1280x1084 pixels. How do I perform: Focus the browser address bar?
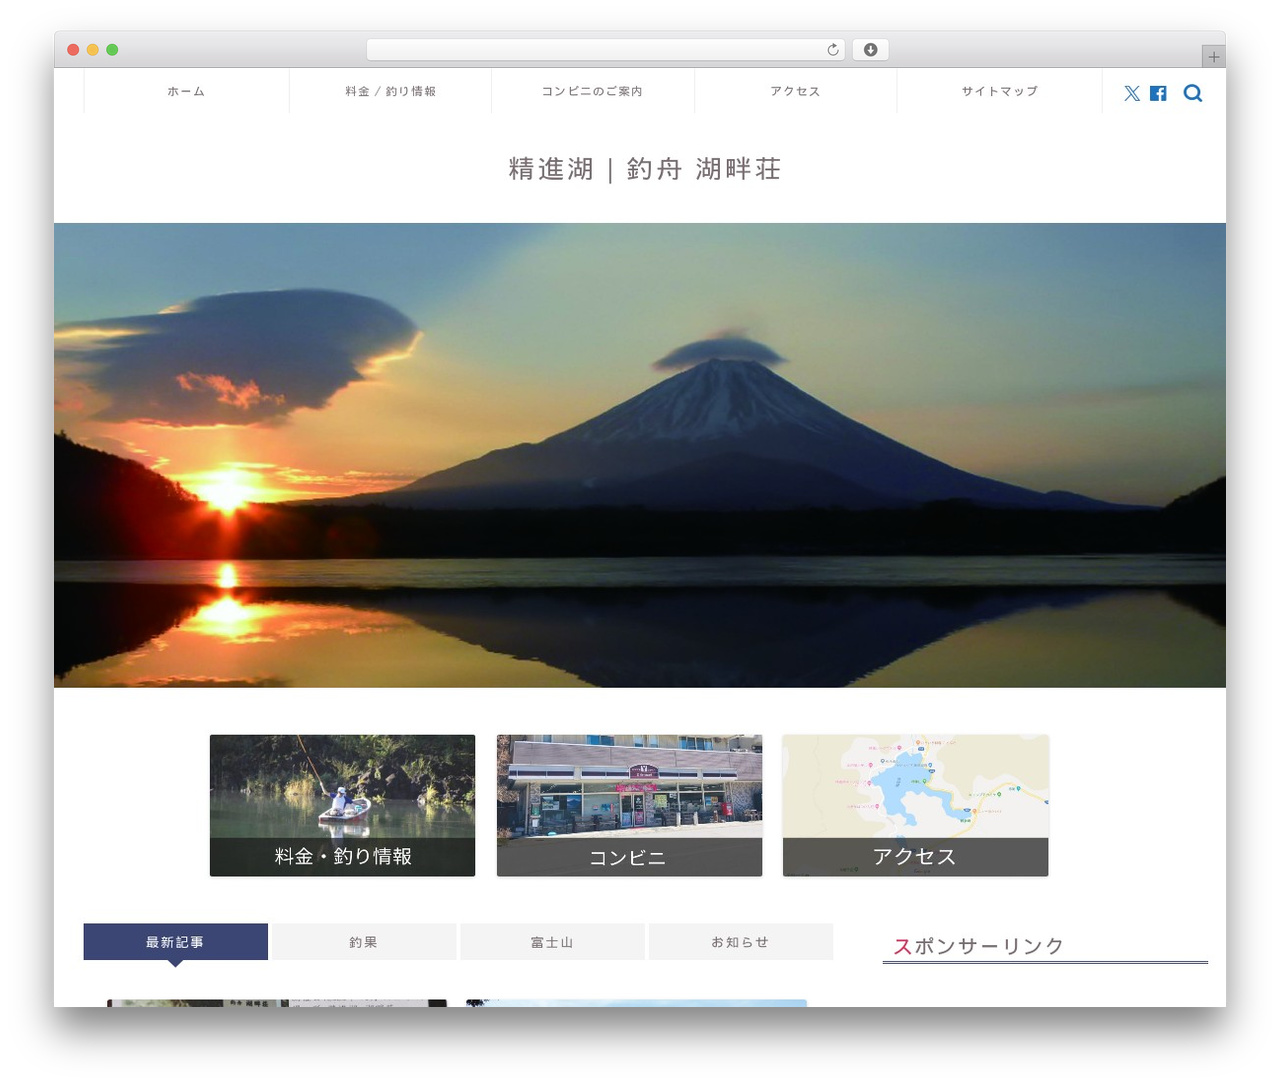point(606,50)
